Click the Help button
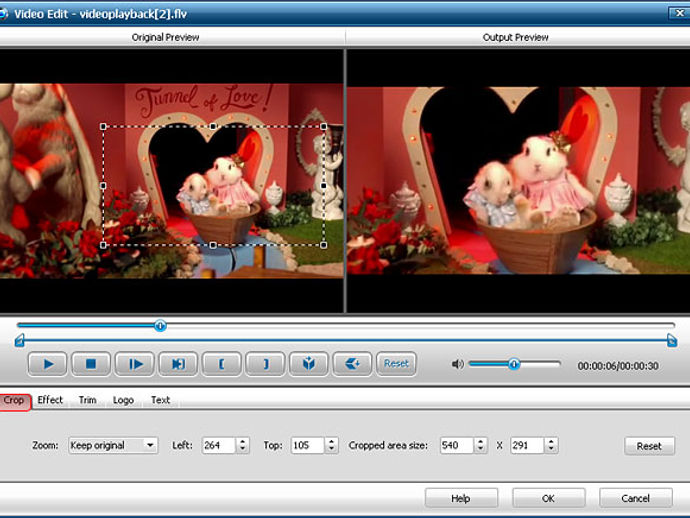 pyautogui.click(x=461, y=498)
